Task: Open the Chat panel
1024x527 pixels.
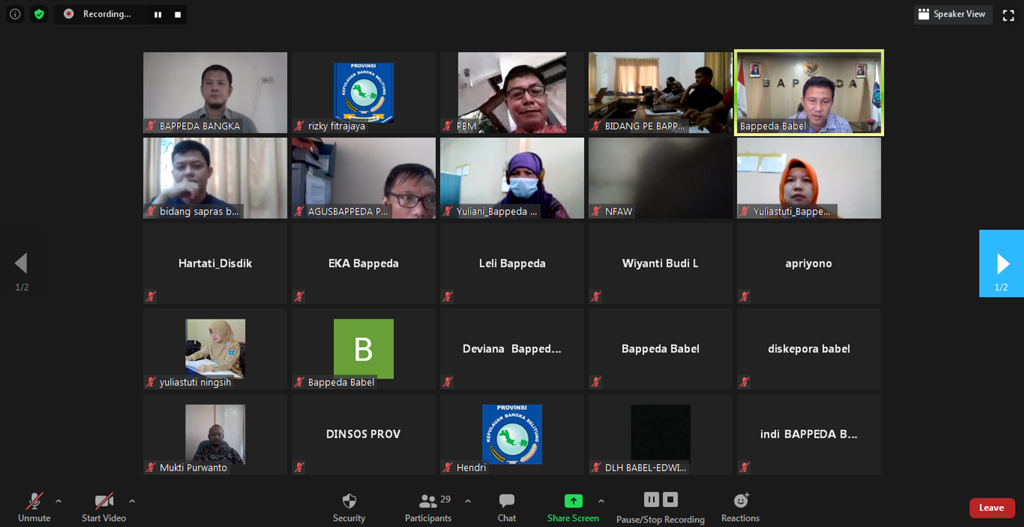Action: point(507,507)
